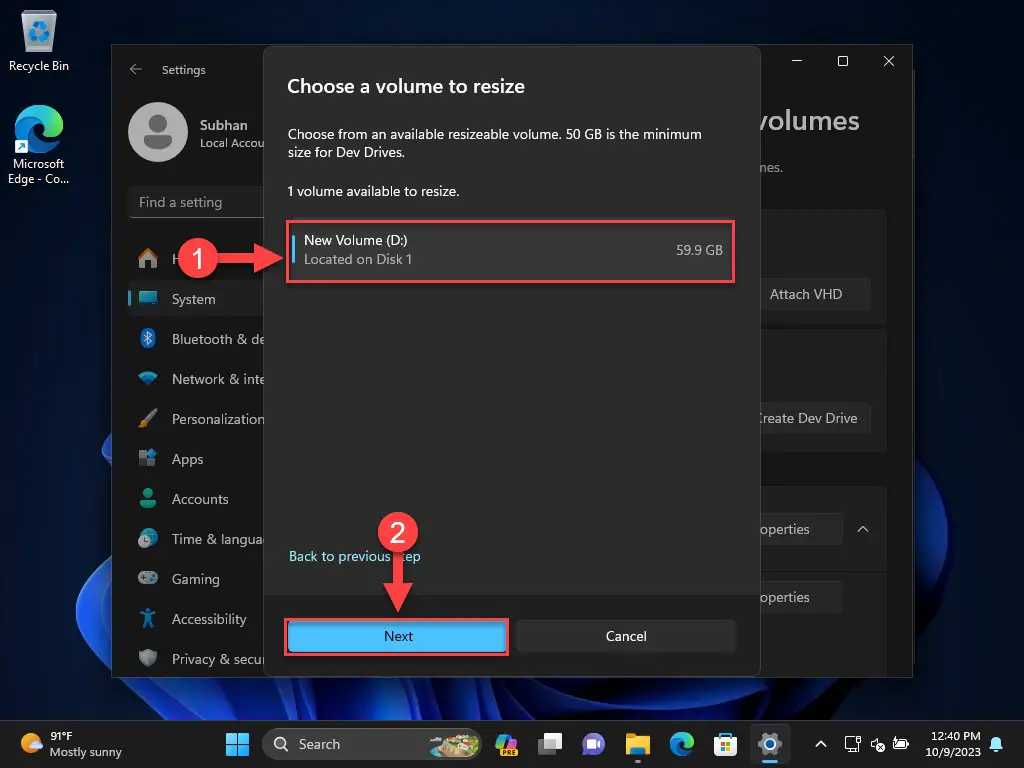Click the Personalization paintbrush icon
The width and height of the screenshot is (1024, 768).
coord(148,418)
